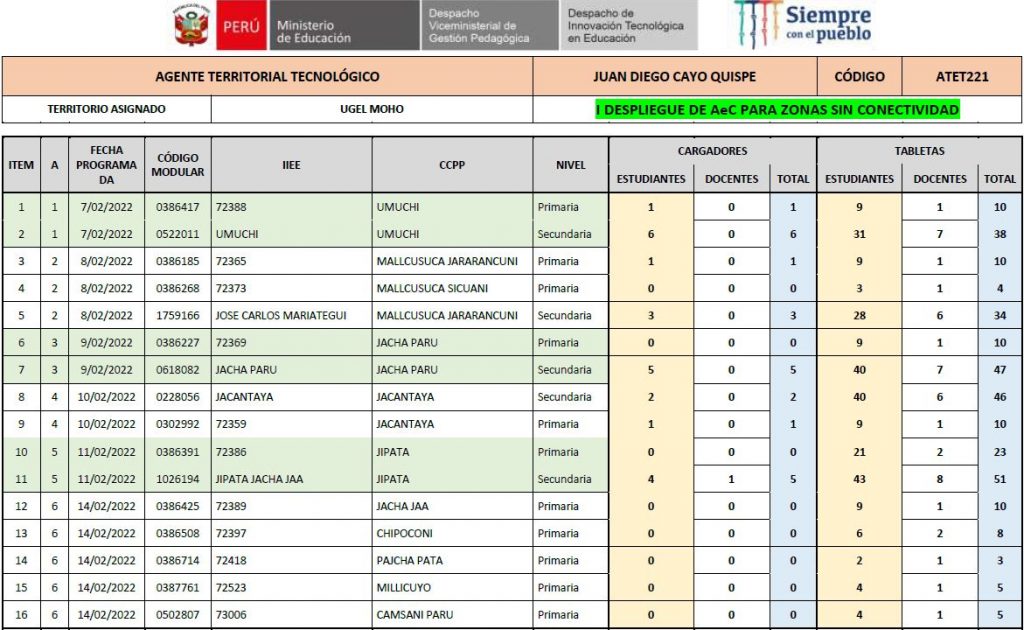Image resolution: width=1024 pixels, height=630 pixels.
Task: Select the FECHA PROGRAMADA column header
Action: (x=106, y=165)
